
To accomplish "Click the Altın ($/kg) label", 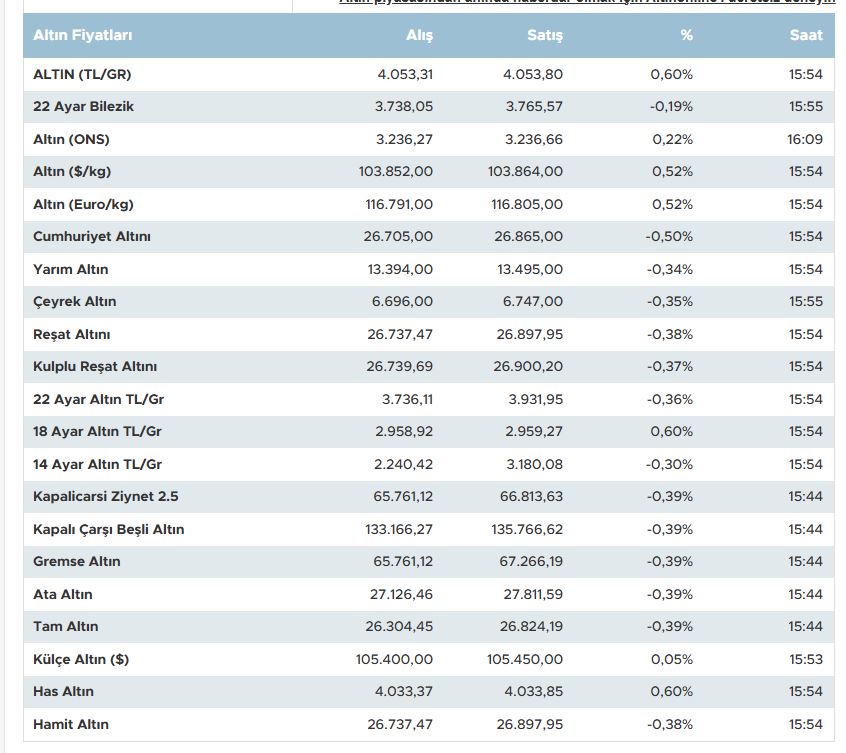I will (x=72, y=172).
